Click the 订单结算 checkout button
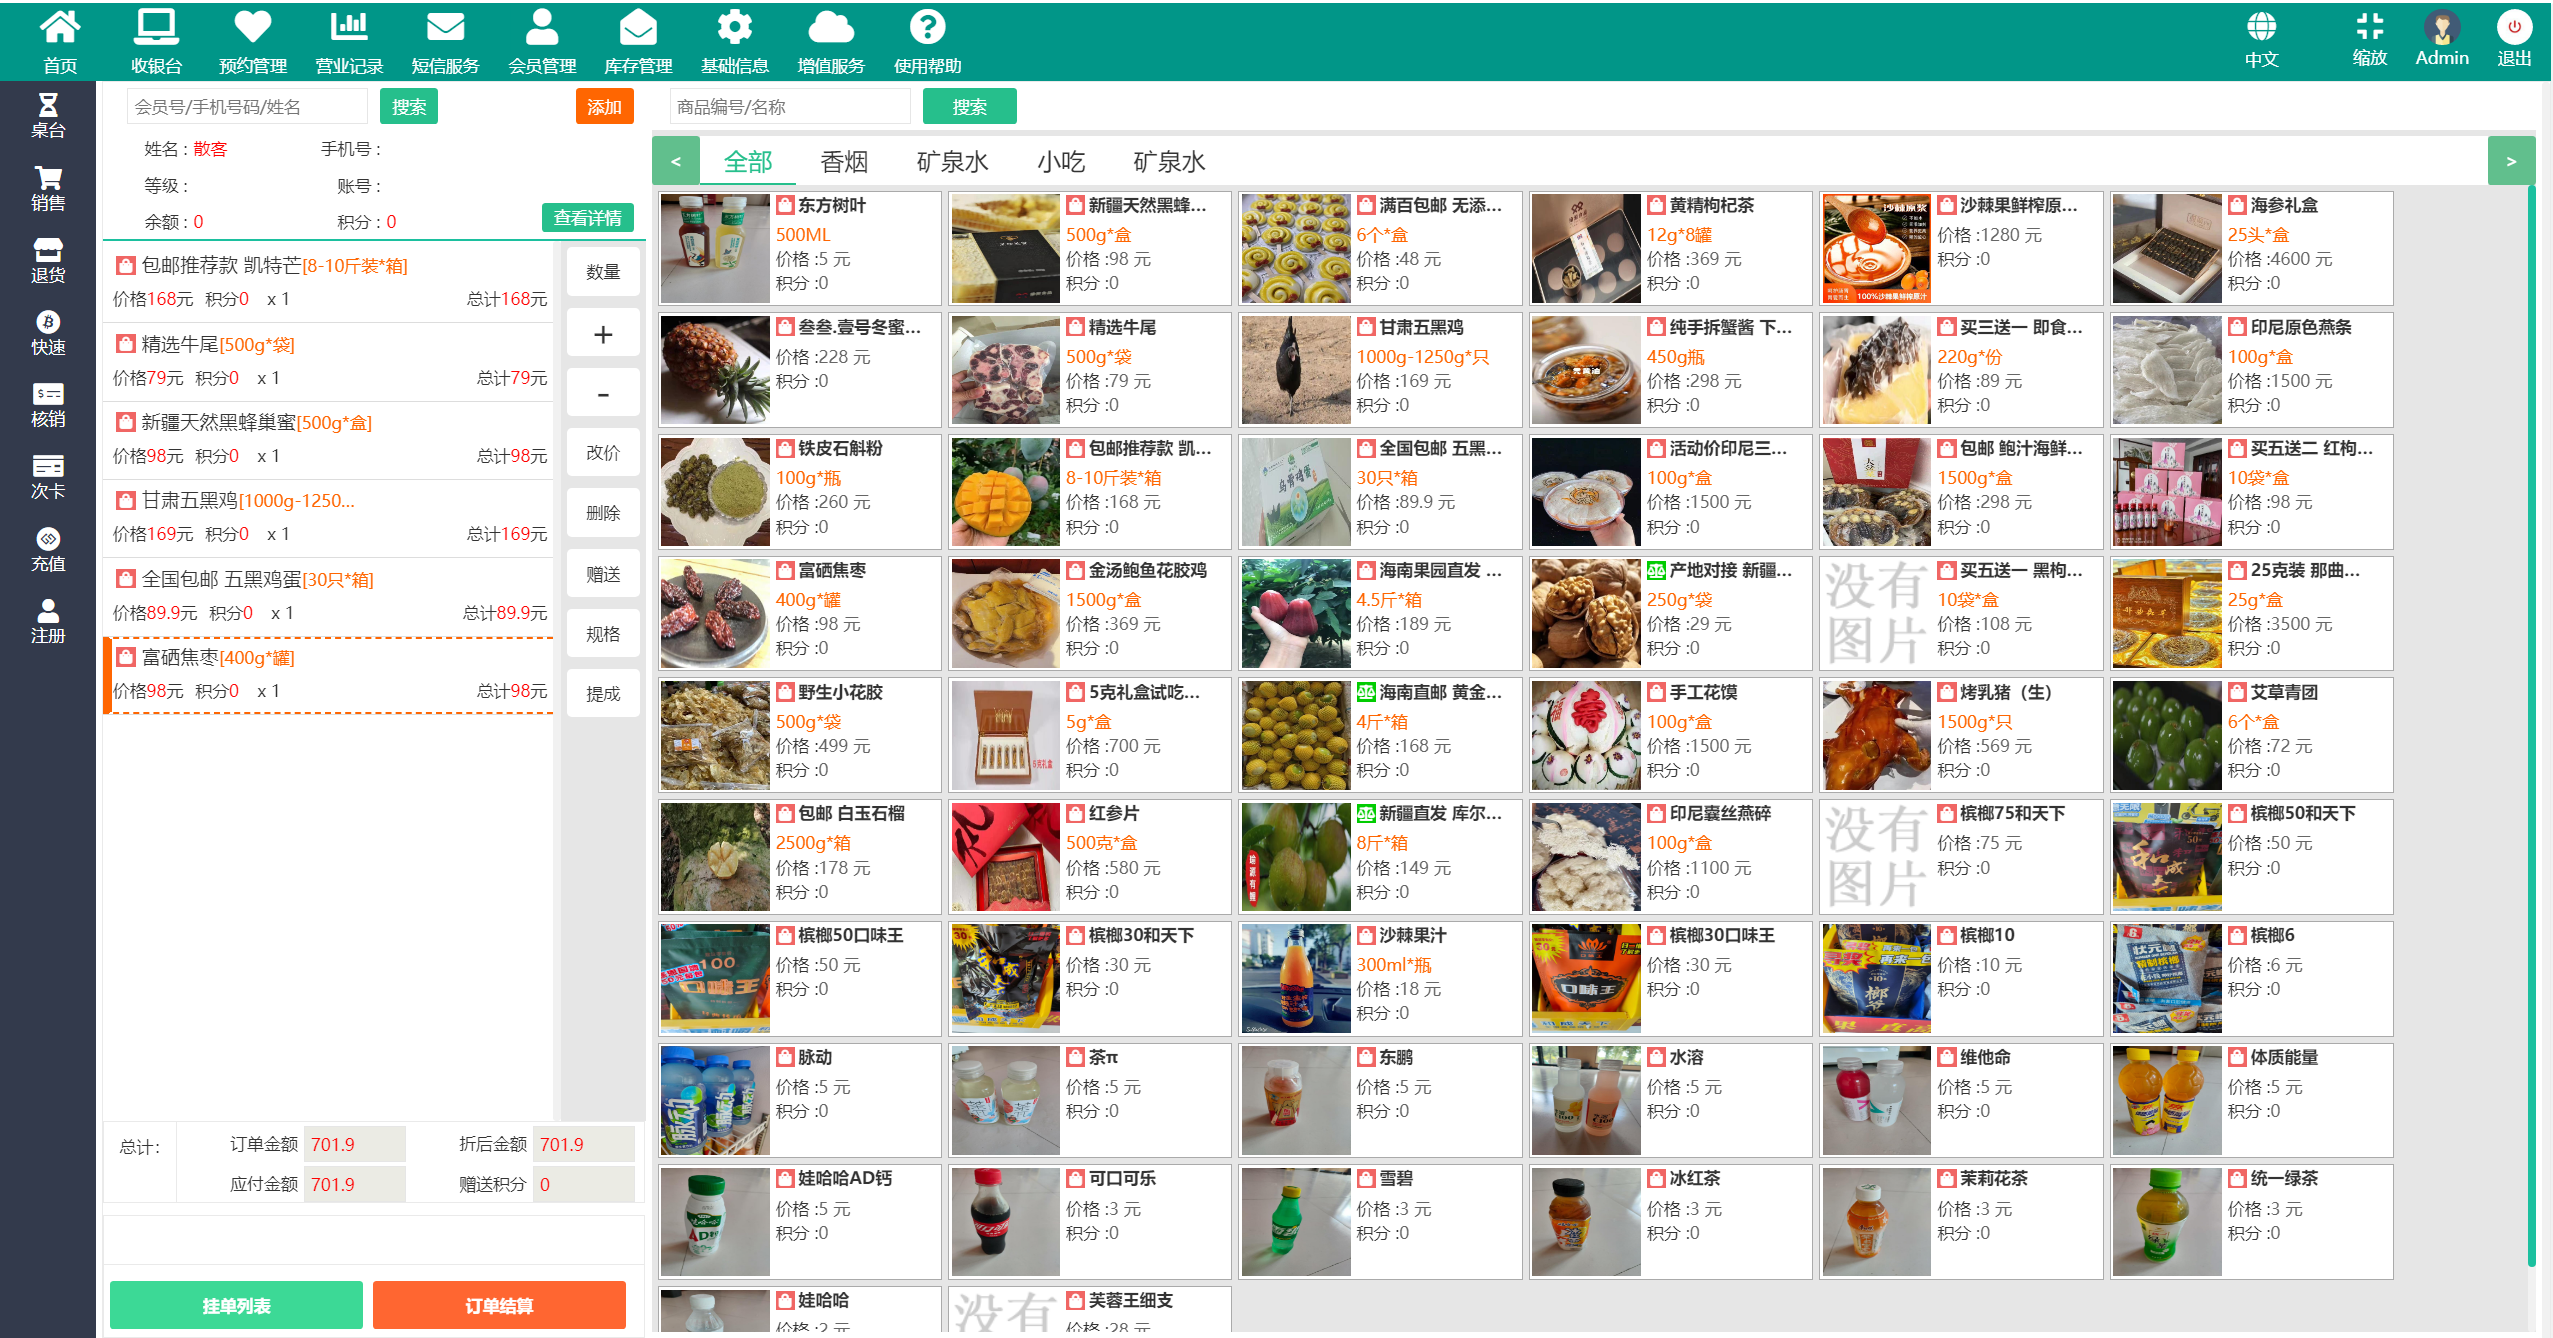This screenshot has width=2553, height=1338. (x=499, y=1305)
